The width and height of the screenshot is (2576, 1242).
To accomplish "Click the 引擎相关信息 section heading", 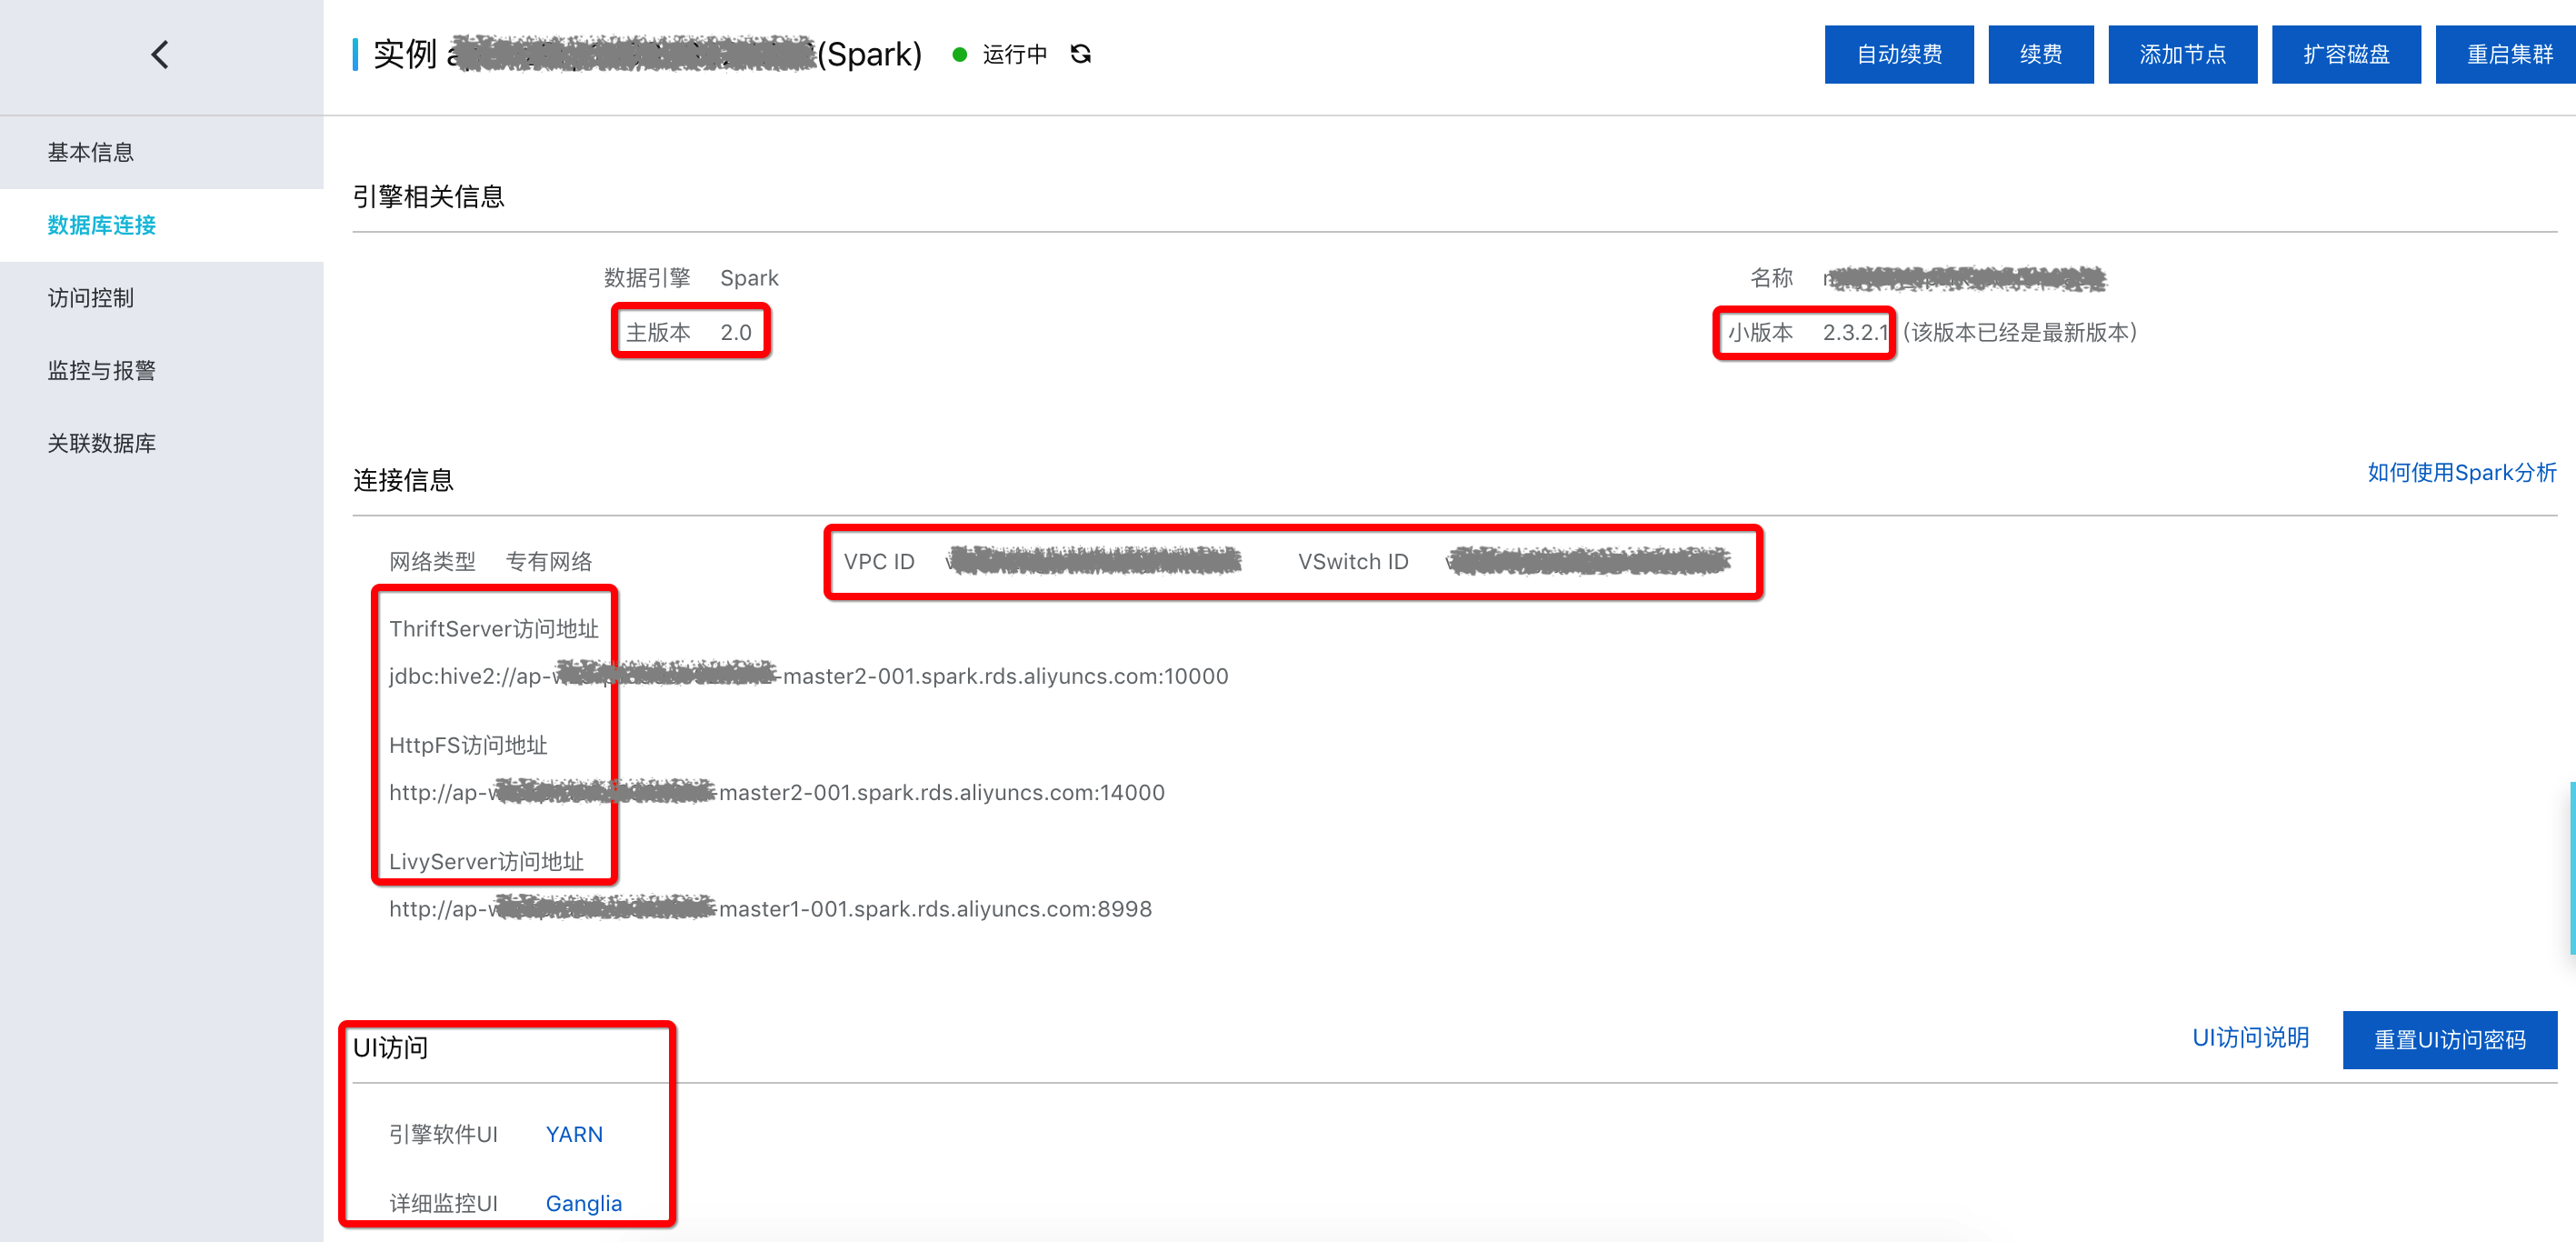I will point(428,196).
